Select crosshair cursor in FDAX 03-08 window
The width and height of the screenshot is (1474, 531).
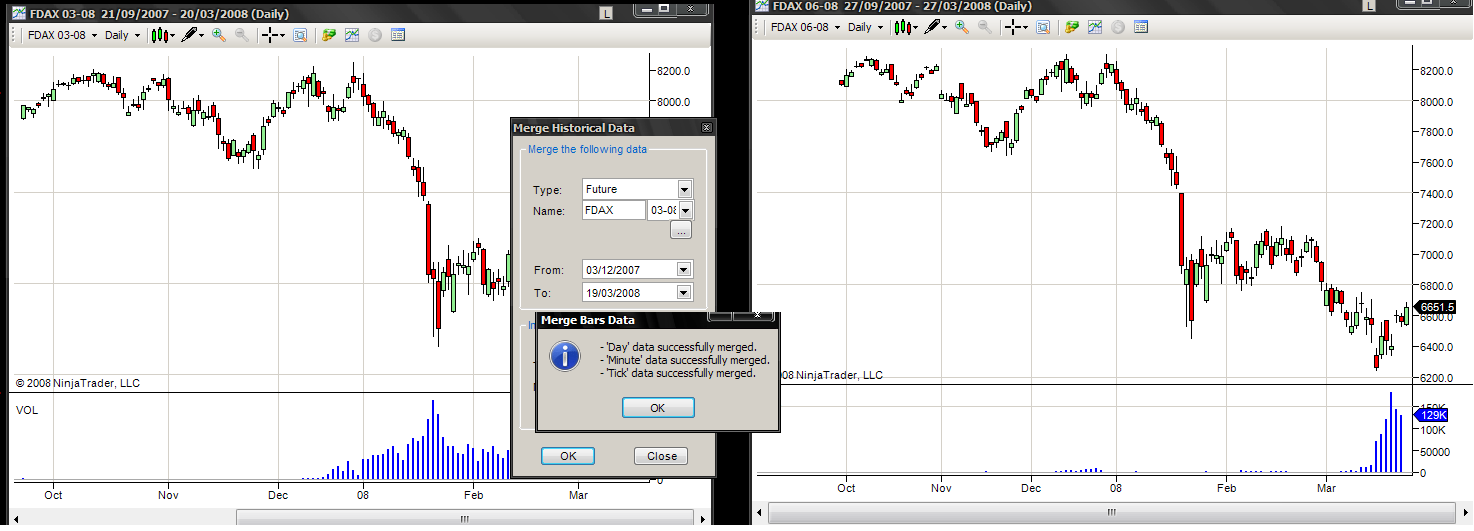pyautogui.click(x=272, y=35)
